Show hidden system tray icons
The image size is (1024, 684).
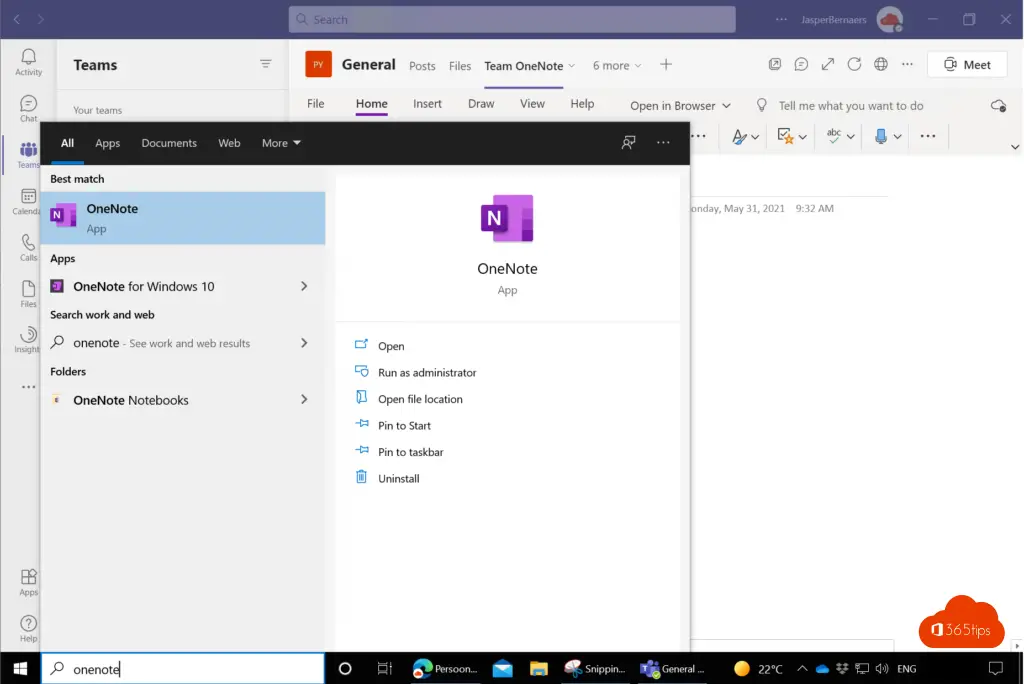pos(802,668)
